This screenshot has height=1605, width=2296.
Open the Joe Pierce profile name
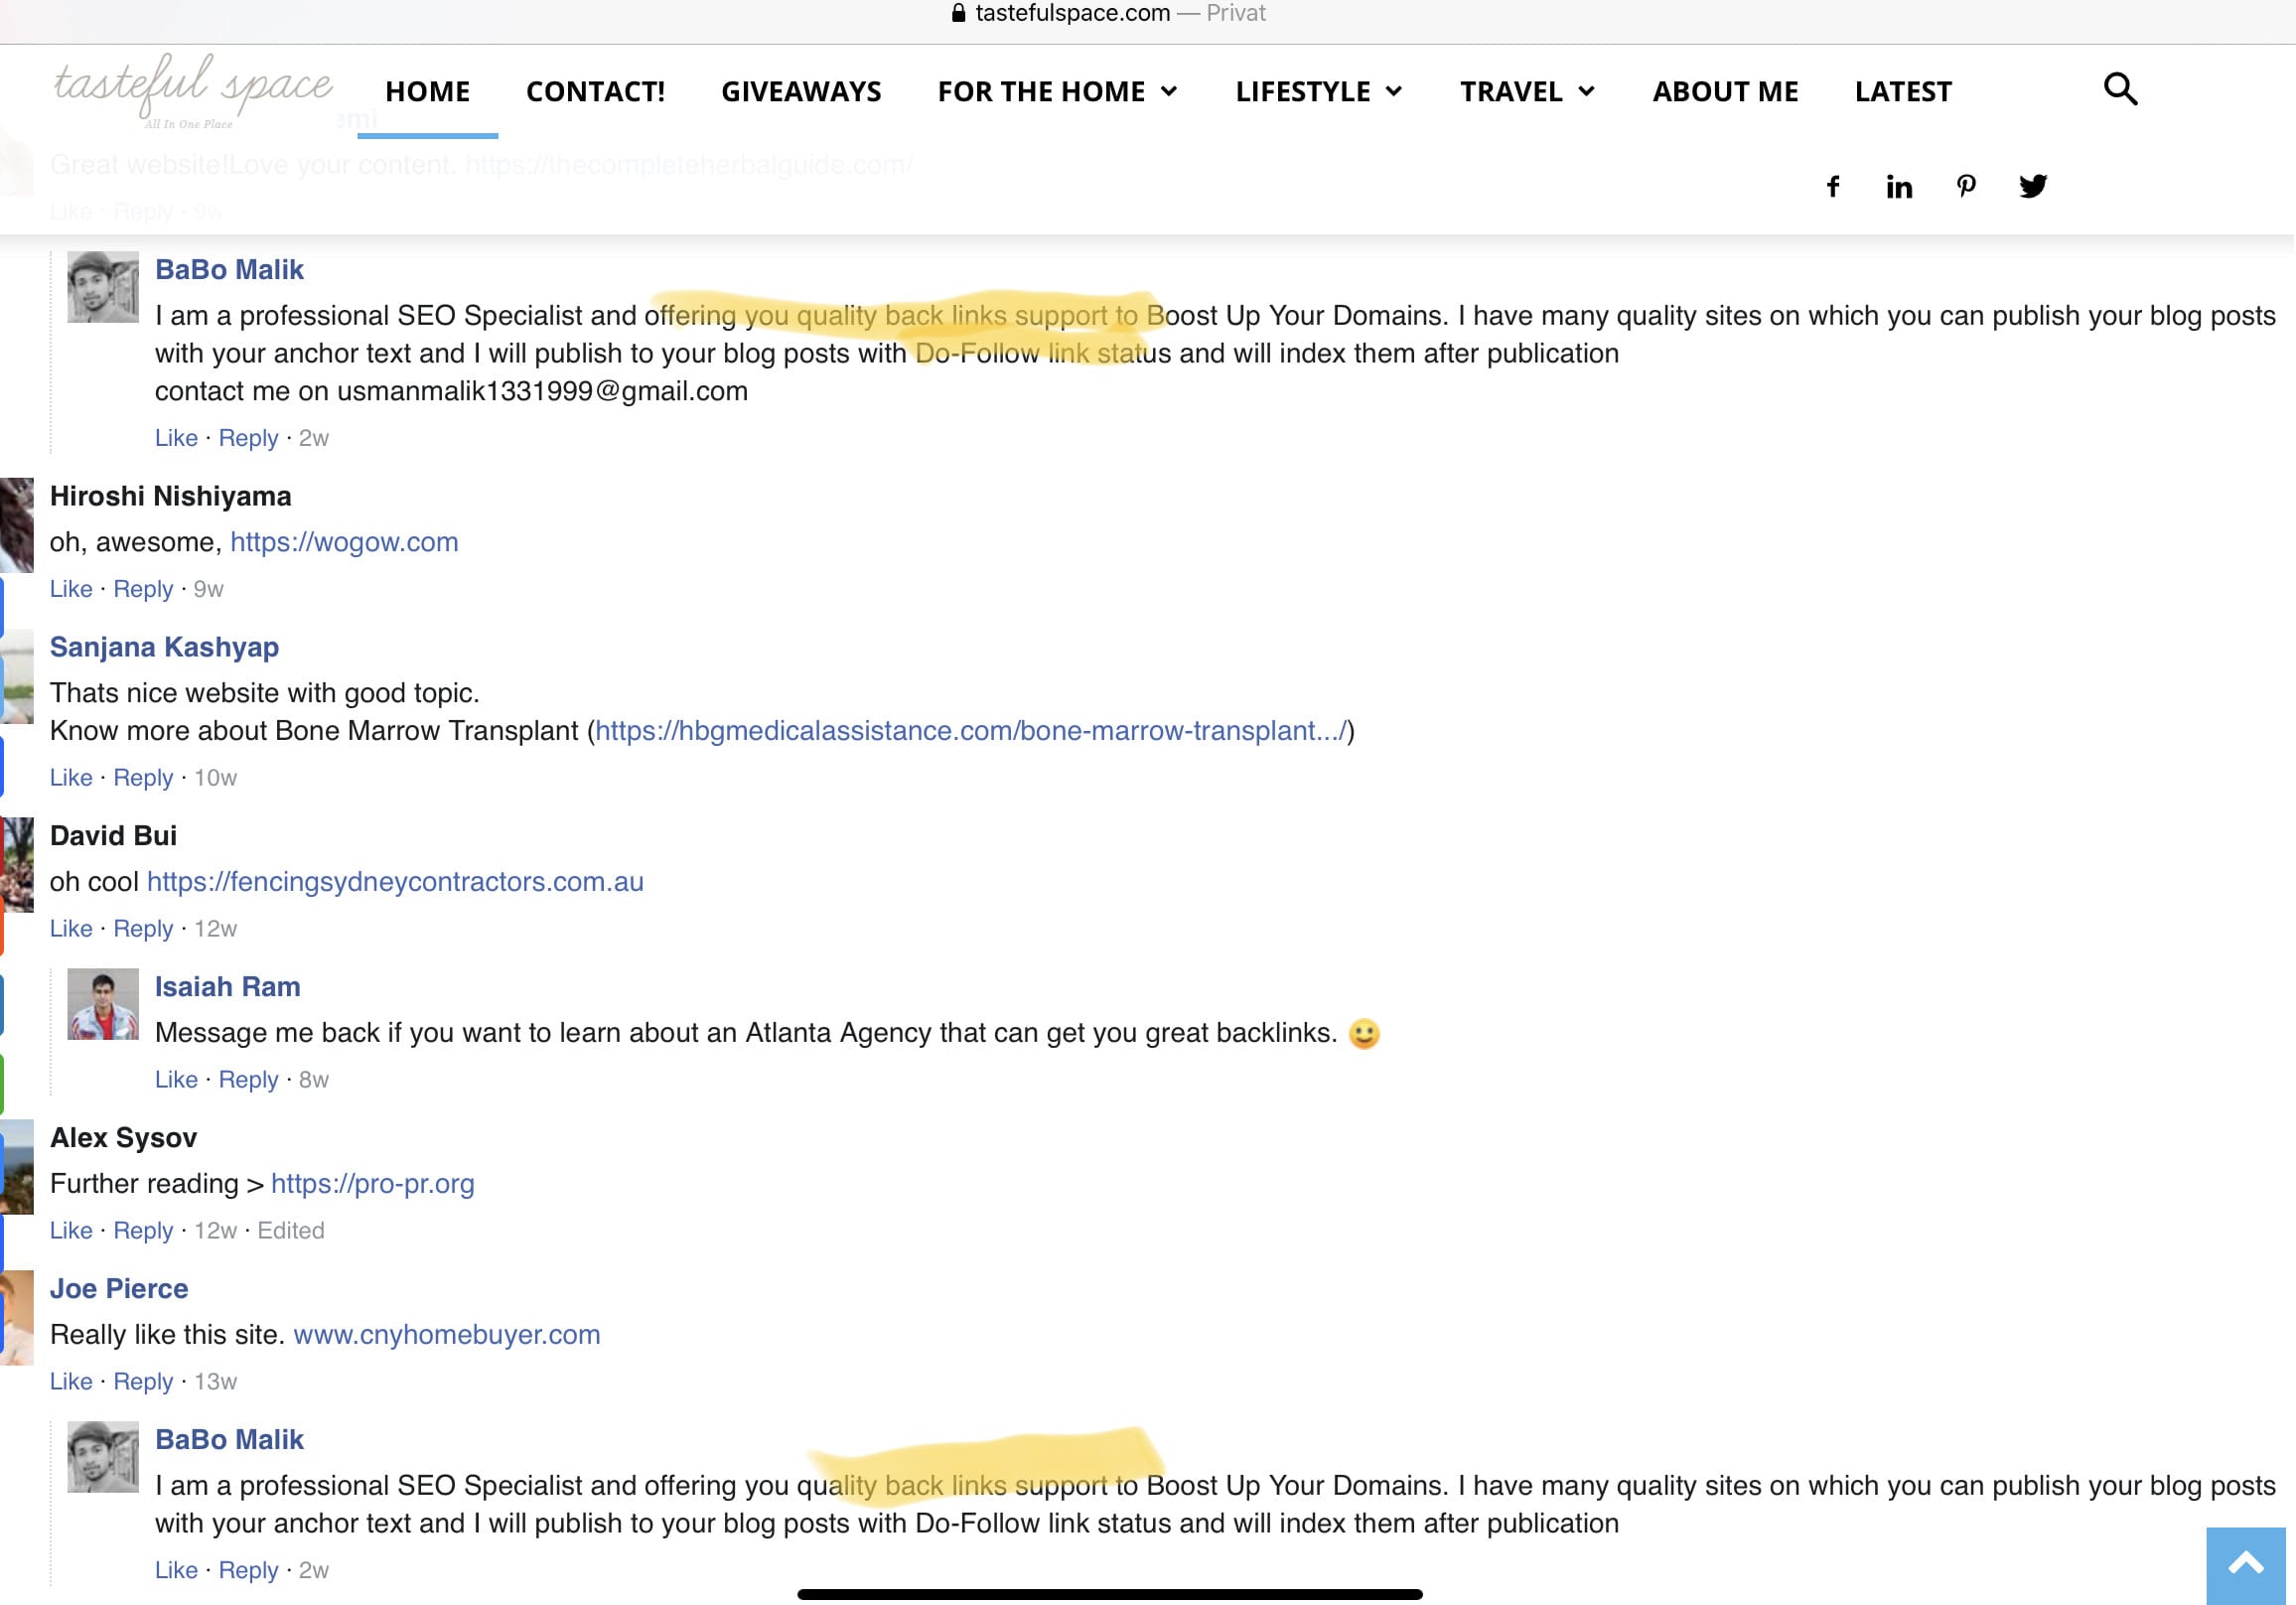[x=119, y=1289]
